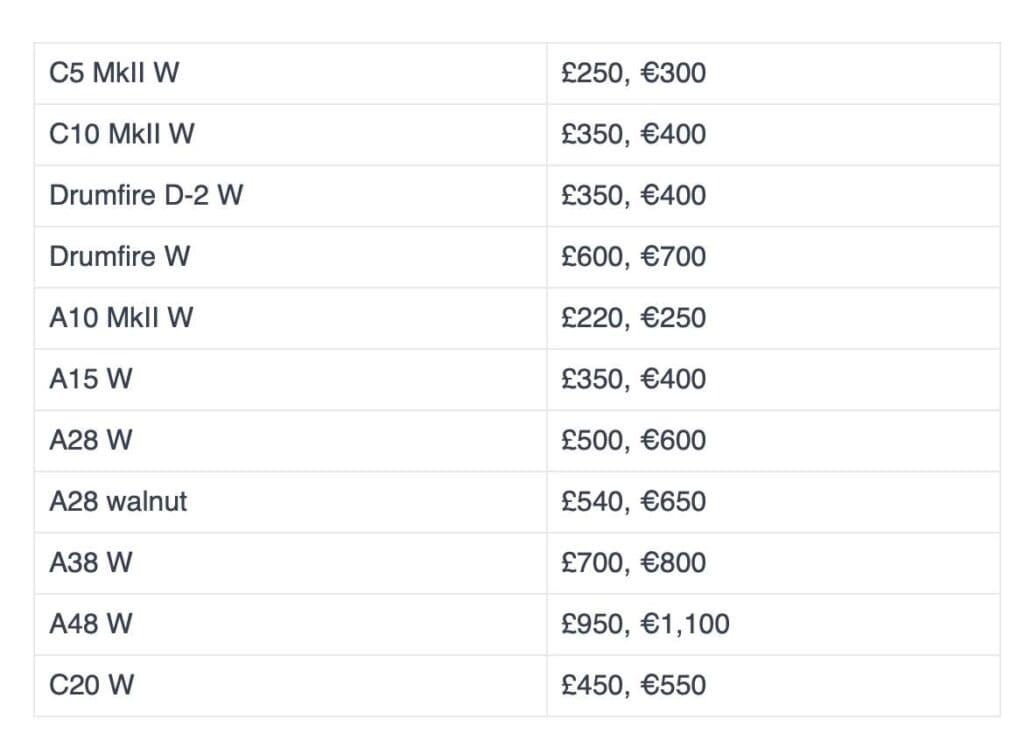The height and width of the screenshot is (754, 1024).
Task: Click the price beside A15 W
Action: click(x=634, y=379)
